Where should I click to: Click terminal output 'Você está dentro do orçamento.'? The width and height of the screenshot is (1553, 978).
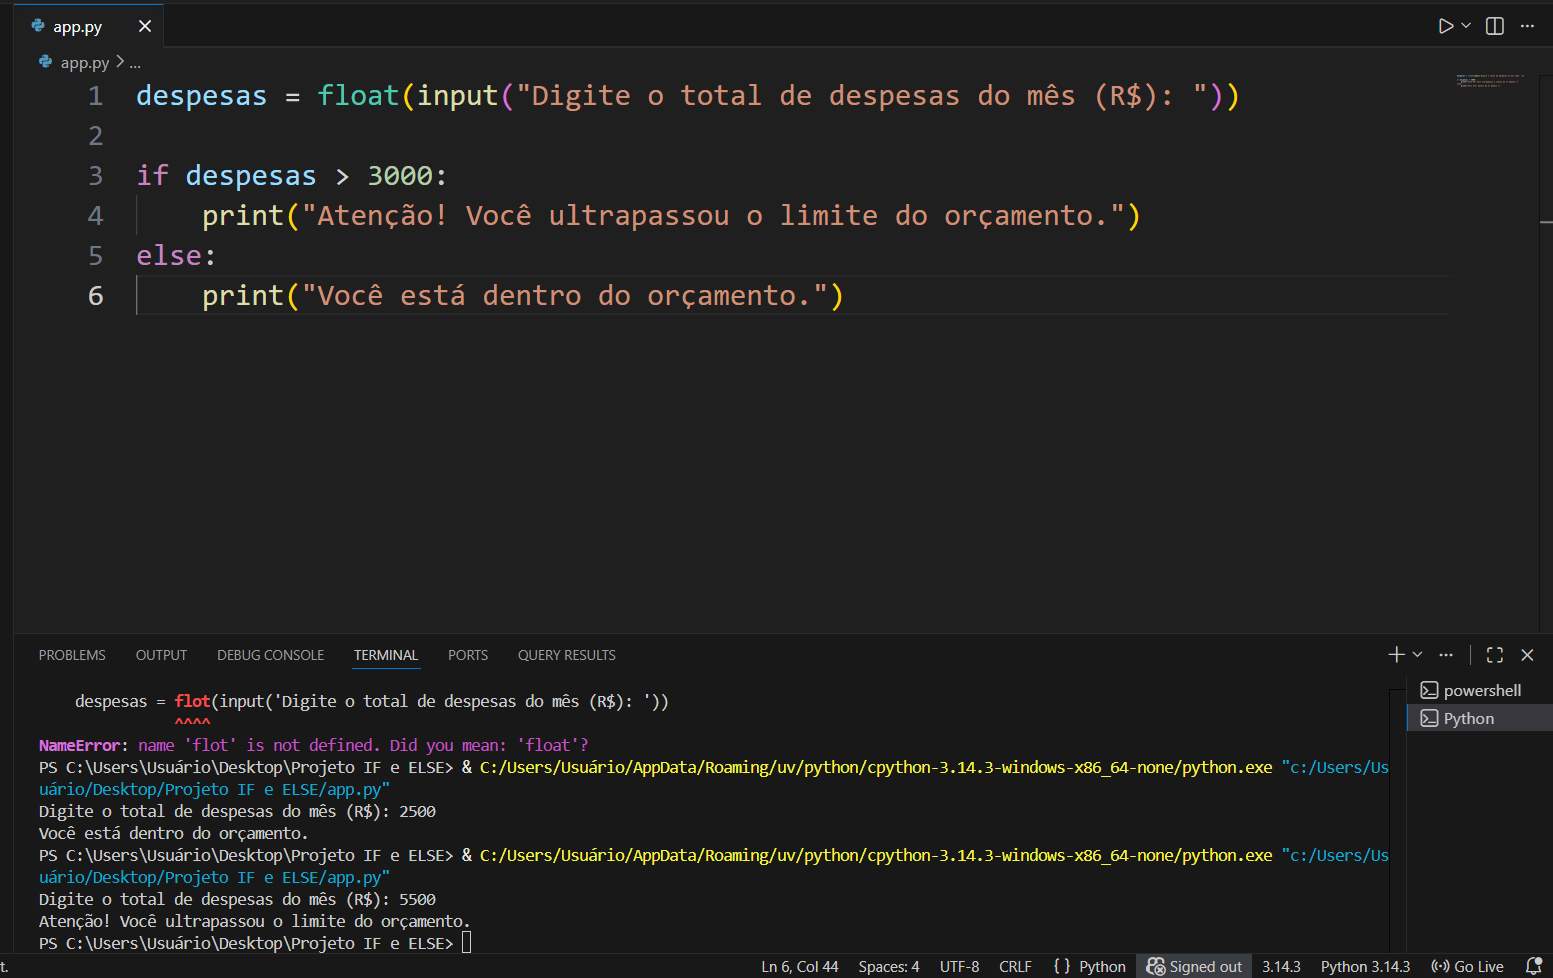click(x=173, y=833)
